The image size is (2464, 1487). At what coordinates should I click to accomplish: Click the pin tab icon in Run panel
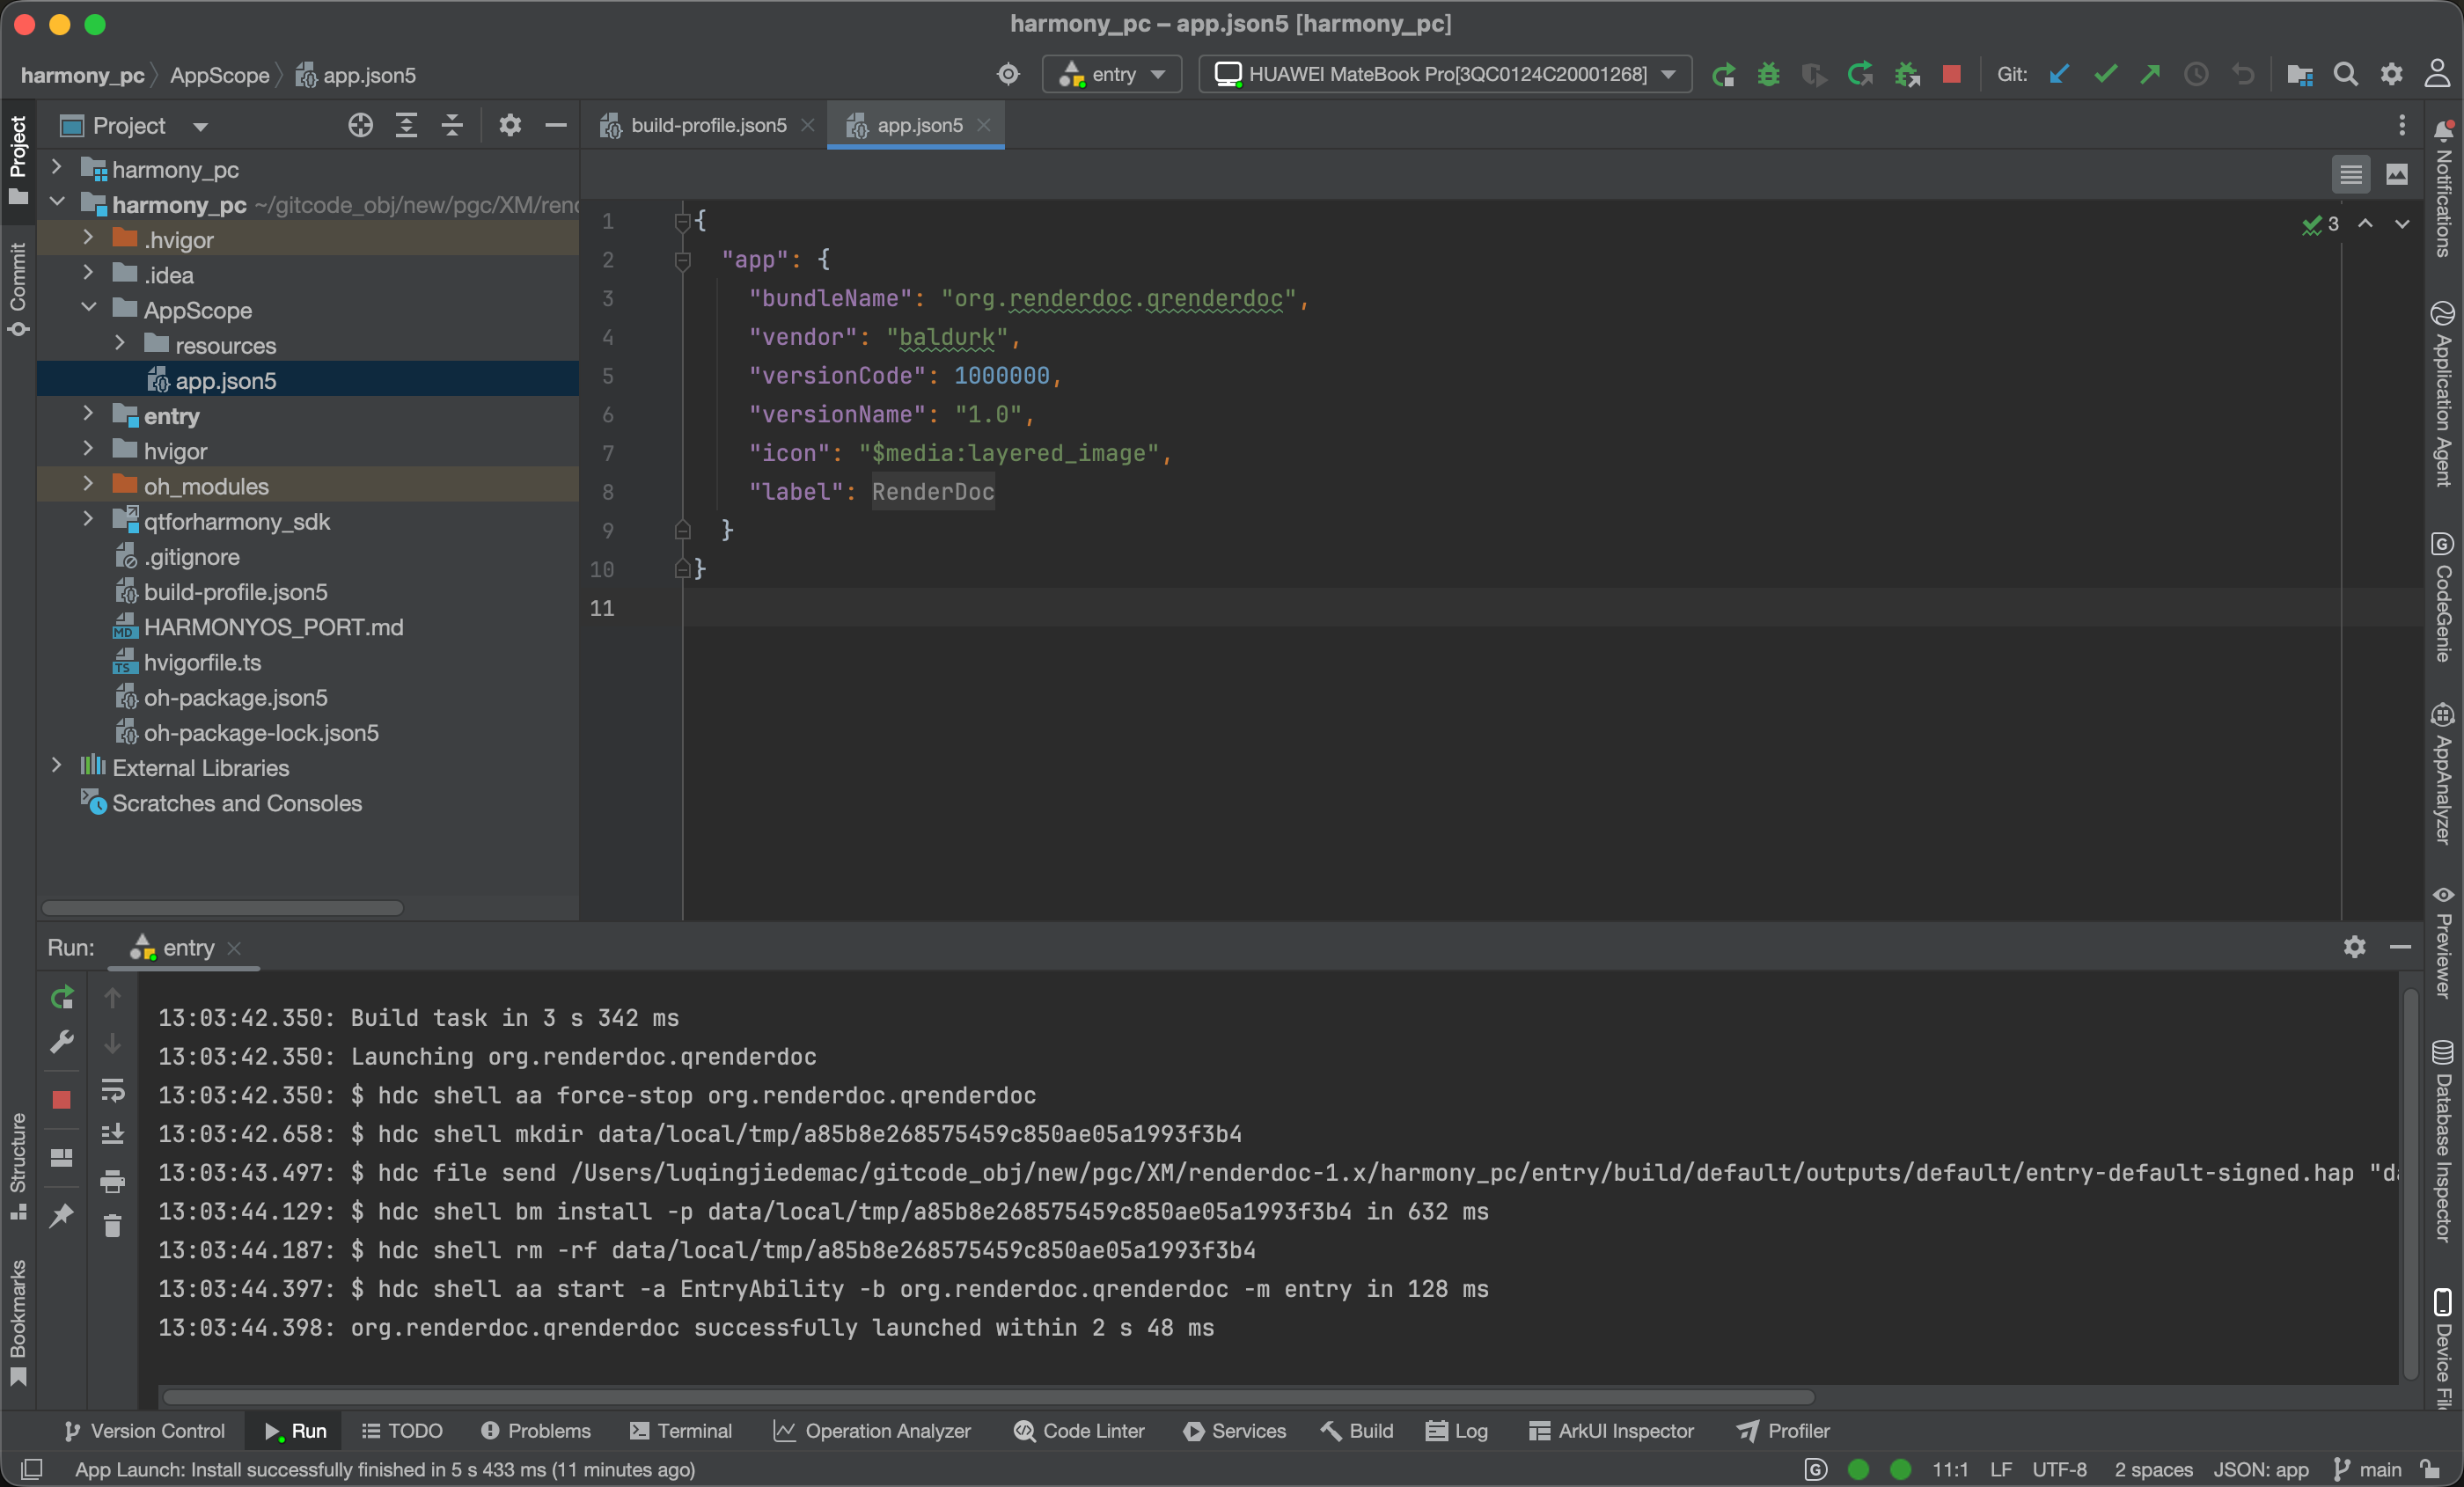(62, 1214)
